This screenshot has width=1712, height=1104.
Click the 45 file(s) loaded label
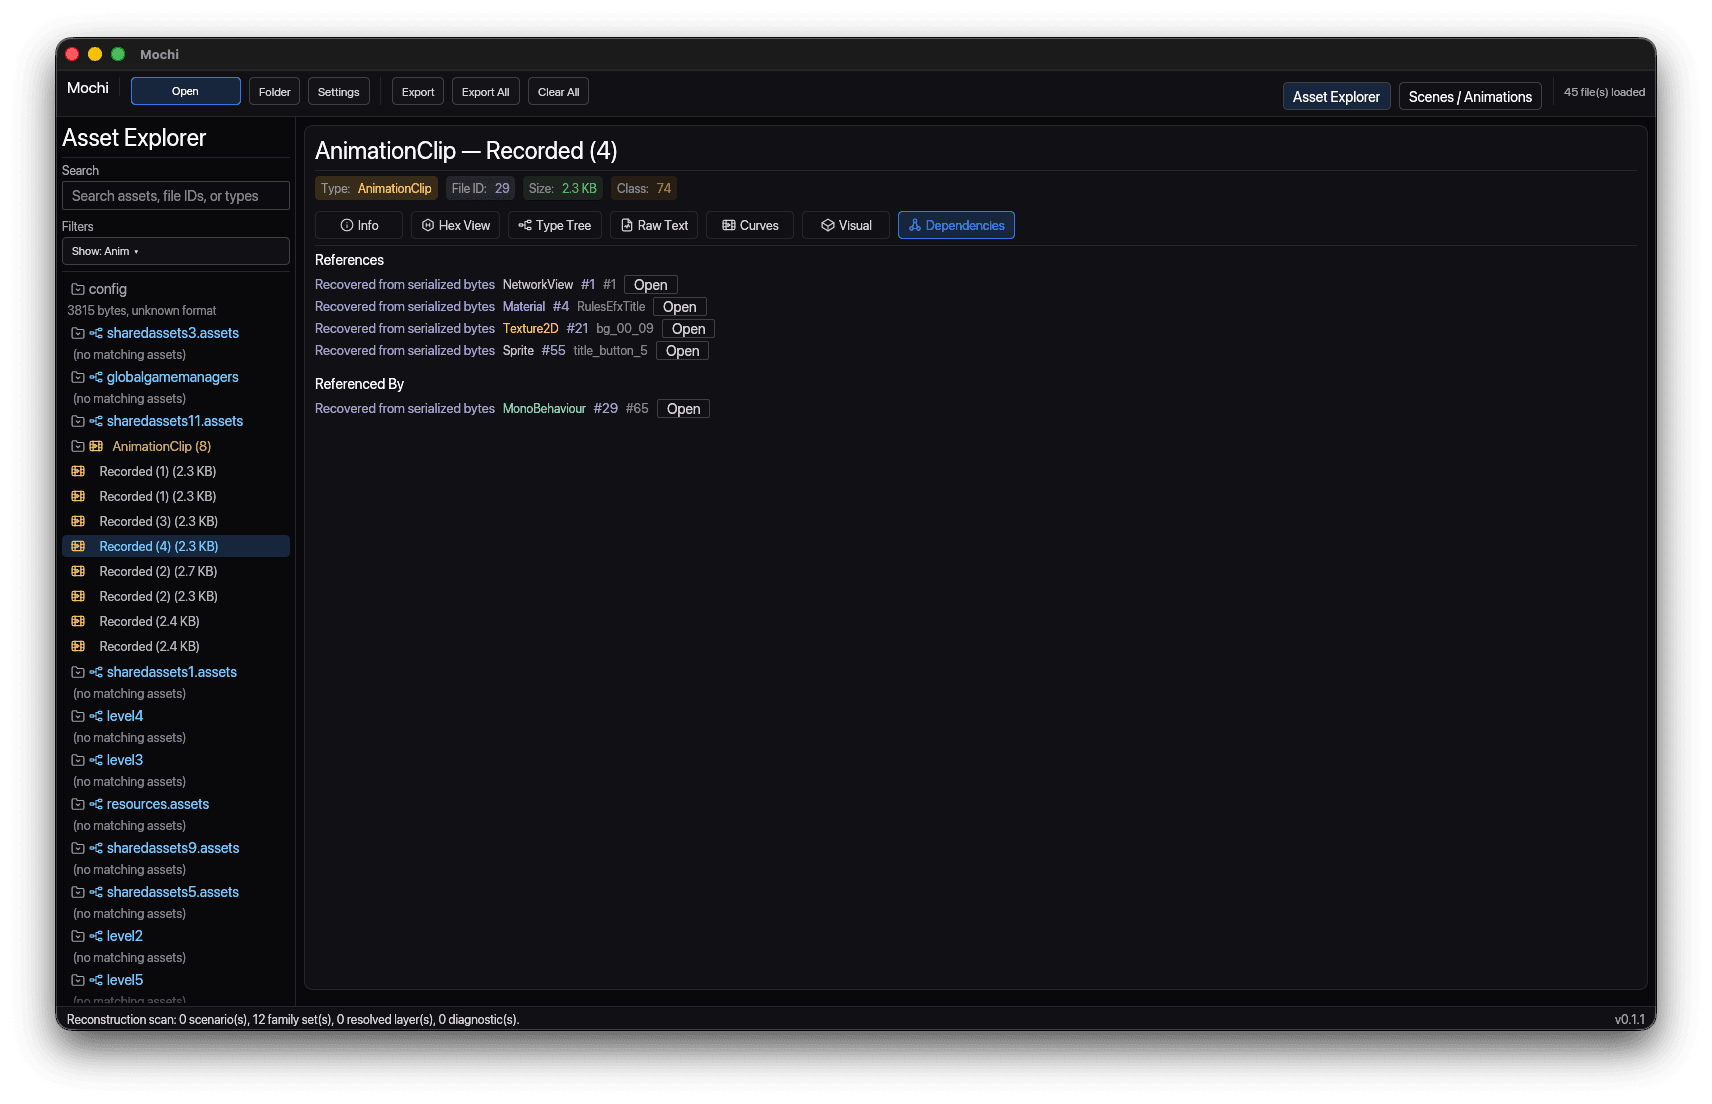click(1604, 92)
